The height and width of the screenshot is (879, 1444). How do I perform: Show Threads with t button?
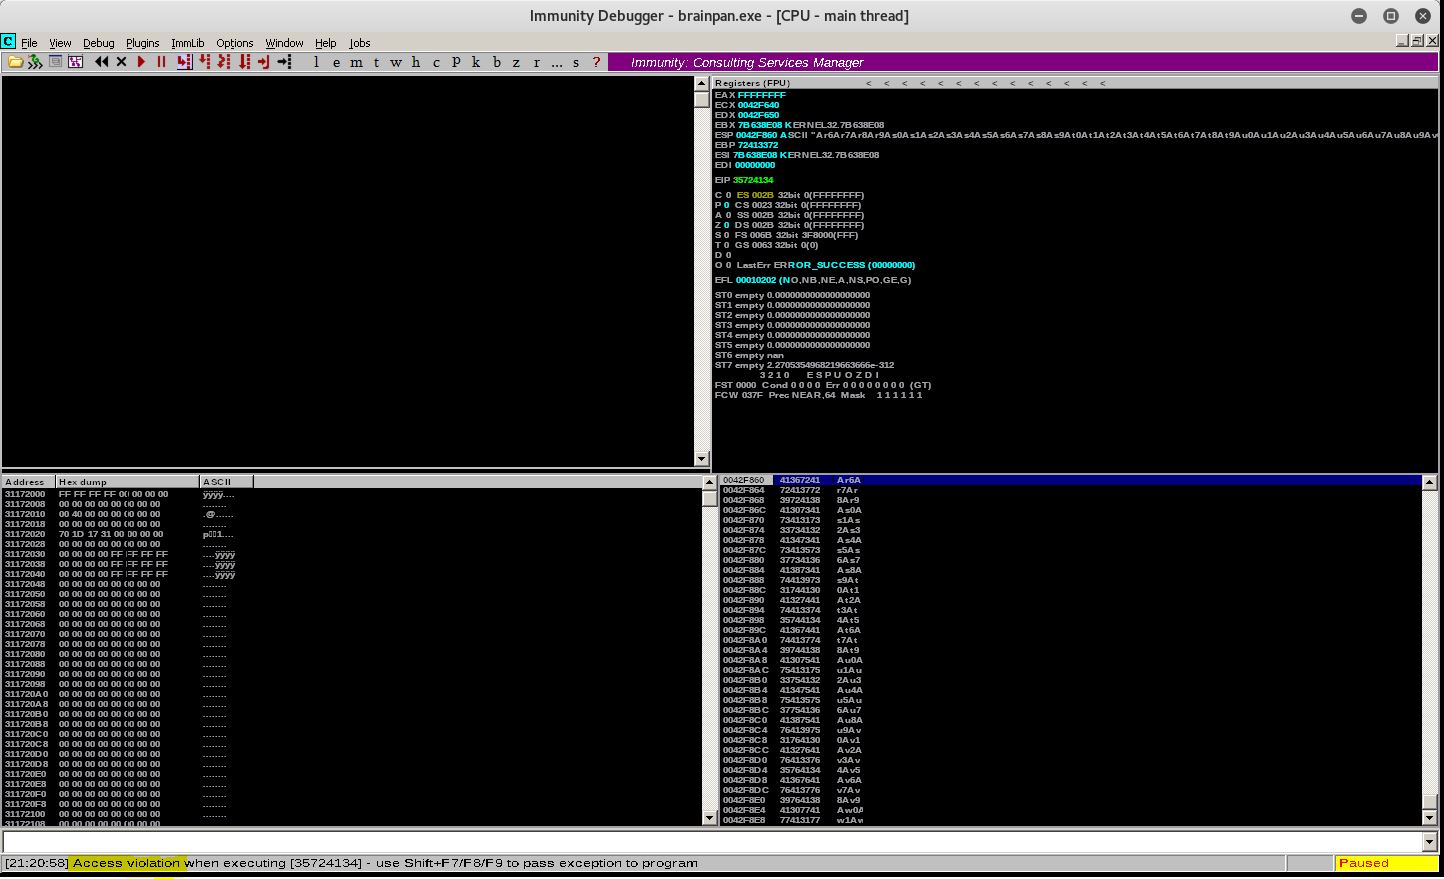(x=376, y=62)
